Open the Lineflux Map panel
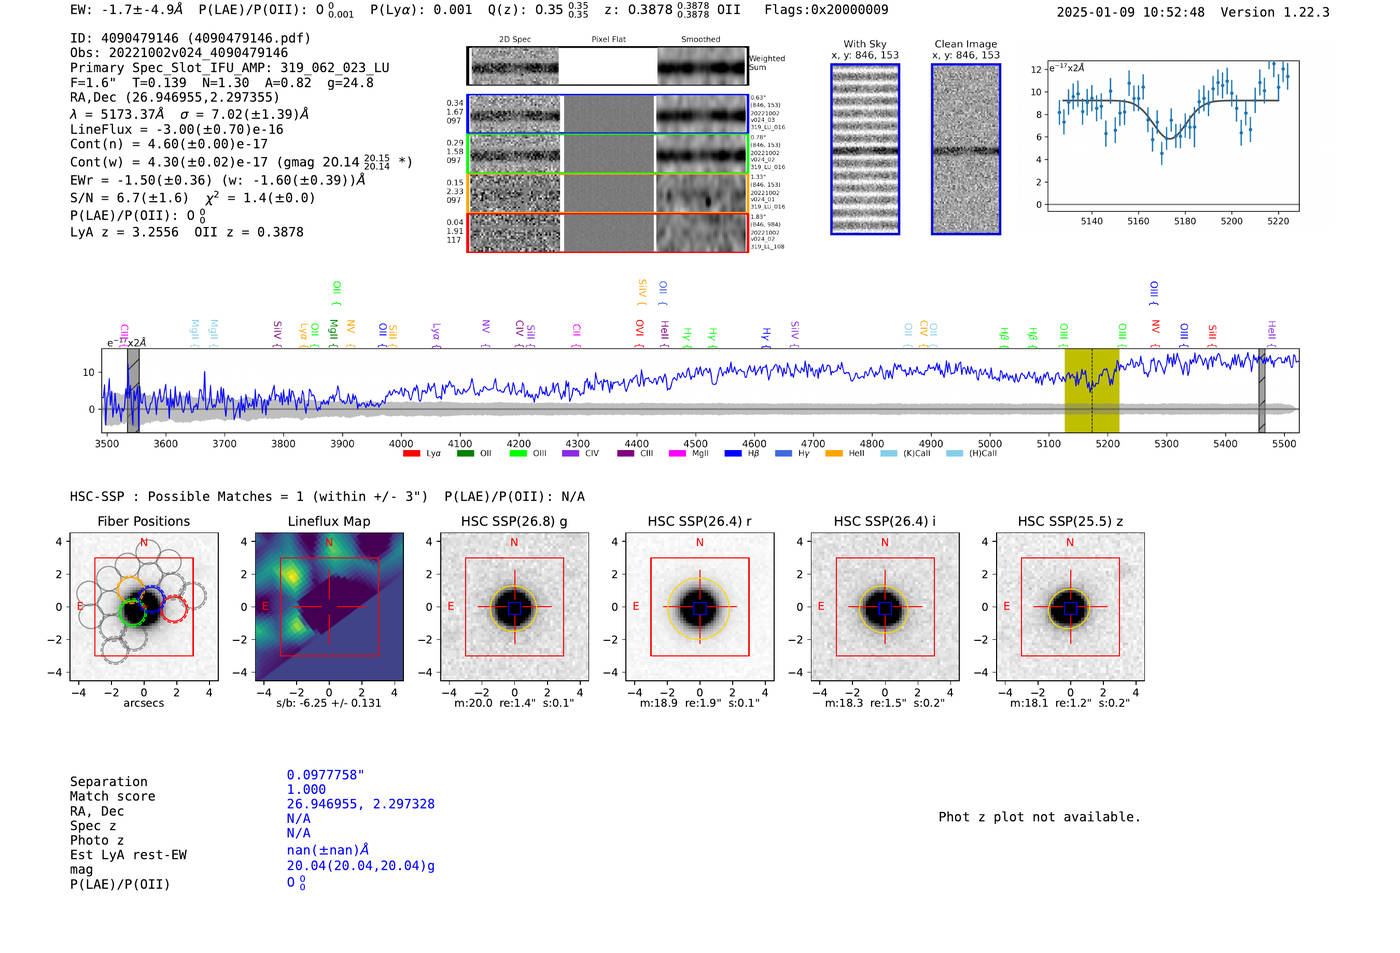1400x953 pixels. [329, 607]
